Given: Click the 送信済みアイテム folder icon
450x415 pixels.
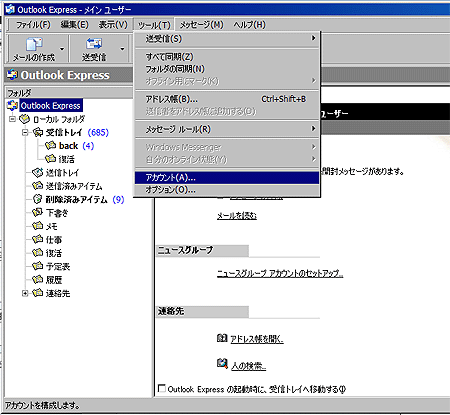Looking at the screenshot, I should click(x=38, y=185).
